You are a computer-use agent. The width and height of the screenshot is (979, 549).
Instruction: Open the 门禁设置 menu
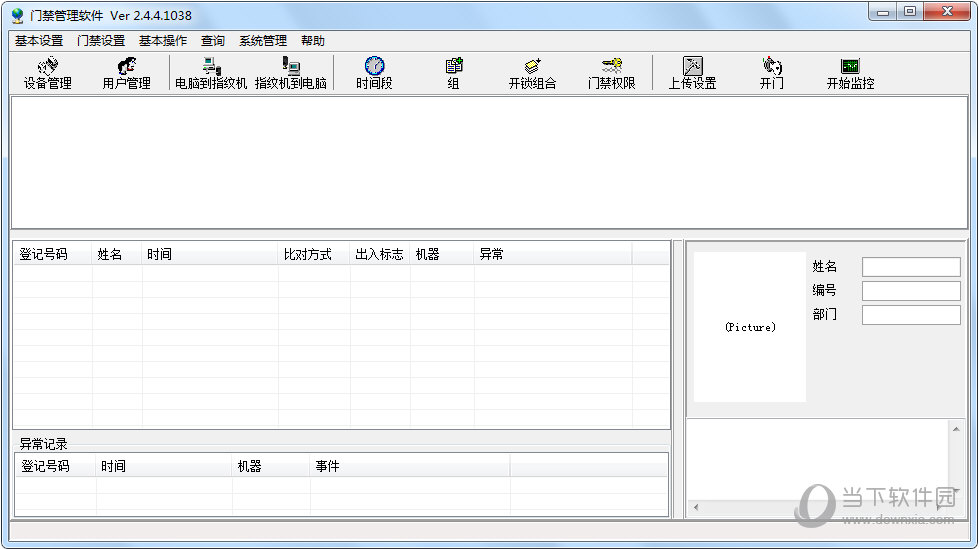coord(101,41)
